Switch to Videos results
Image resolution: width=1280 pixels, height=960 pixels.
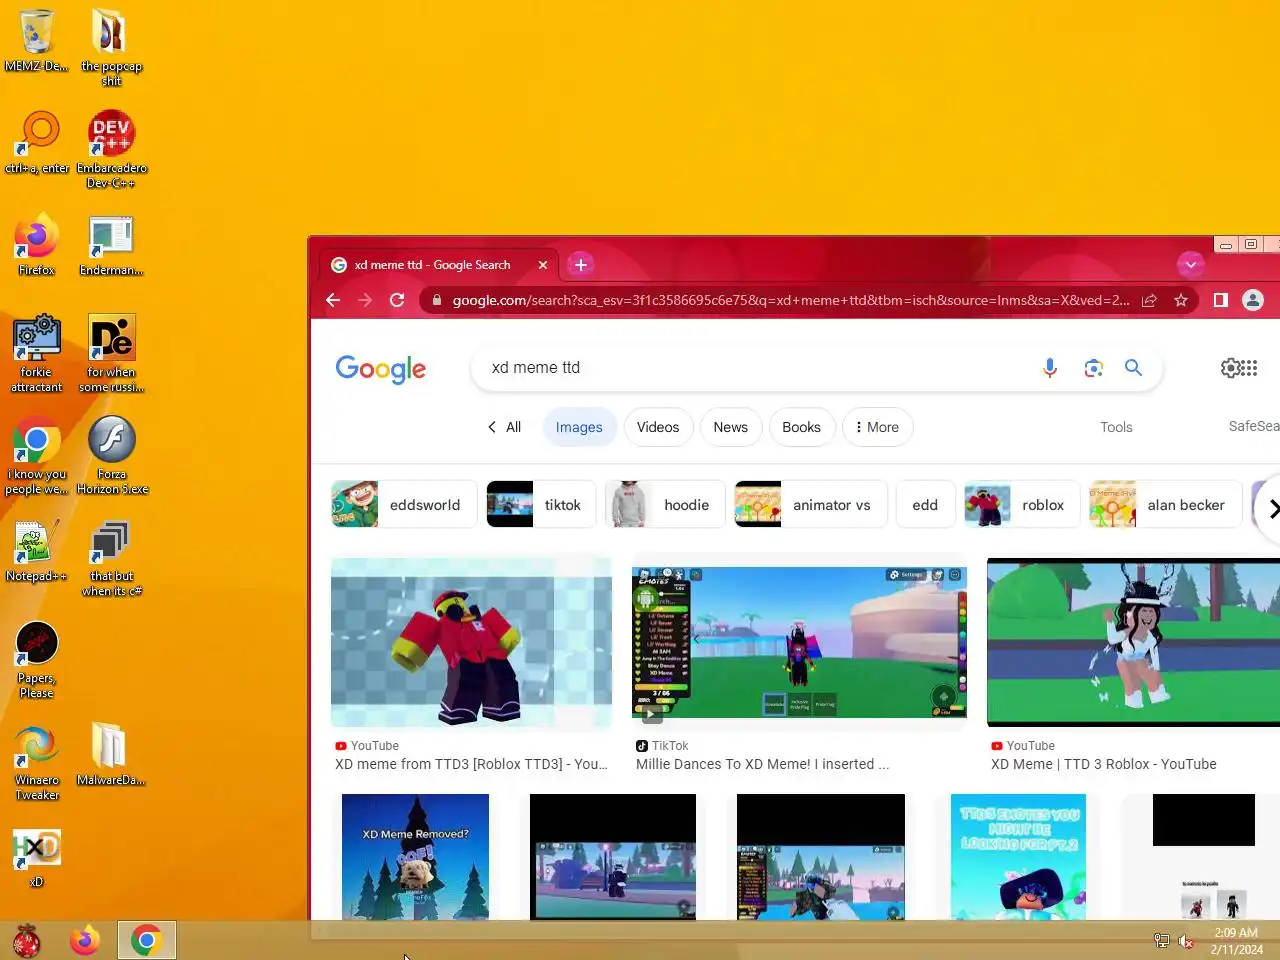tap(658, 427)
